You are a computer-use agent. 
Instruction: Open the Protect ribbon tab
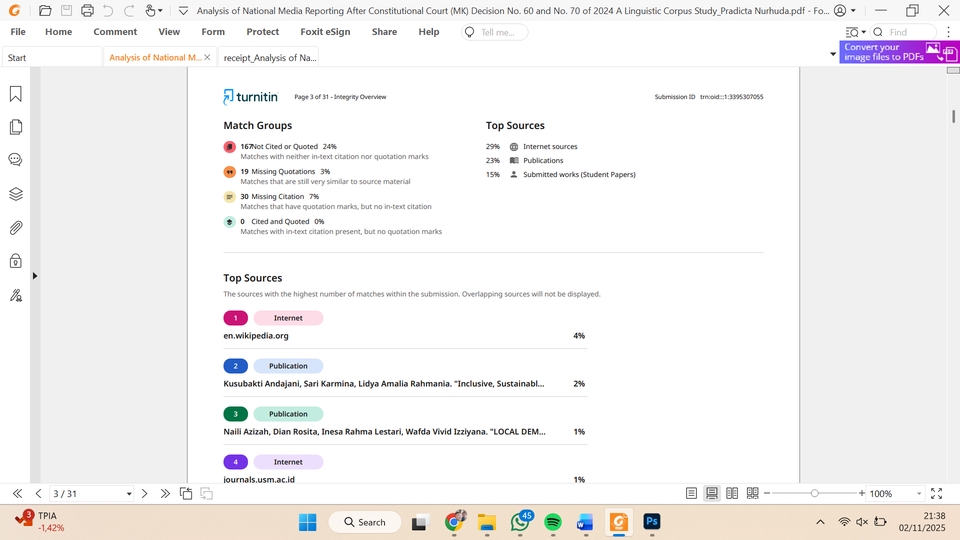tap(262, 32)
